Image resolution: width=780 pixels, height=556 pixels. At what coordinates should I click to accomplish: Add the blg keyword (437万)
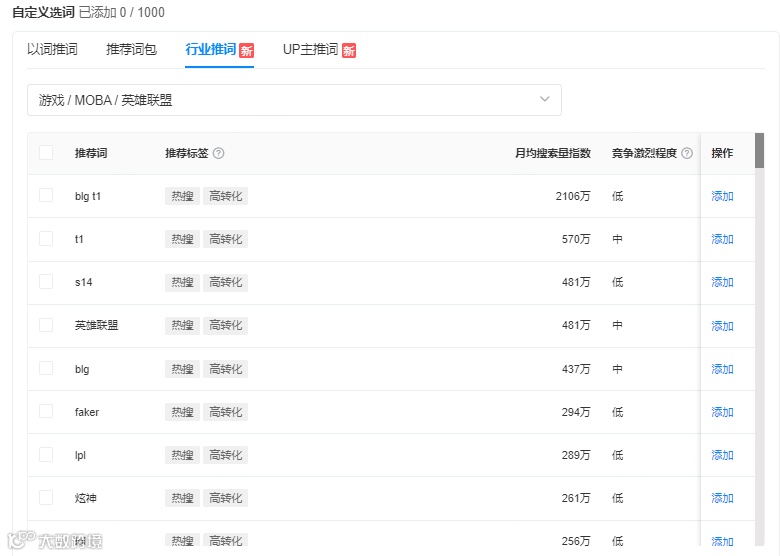pyautogui.click(x=722, y=369)
